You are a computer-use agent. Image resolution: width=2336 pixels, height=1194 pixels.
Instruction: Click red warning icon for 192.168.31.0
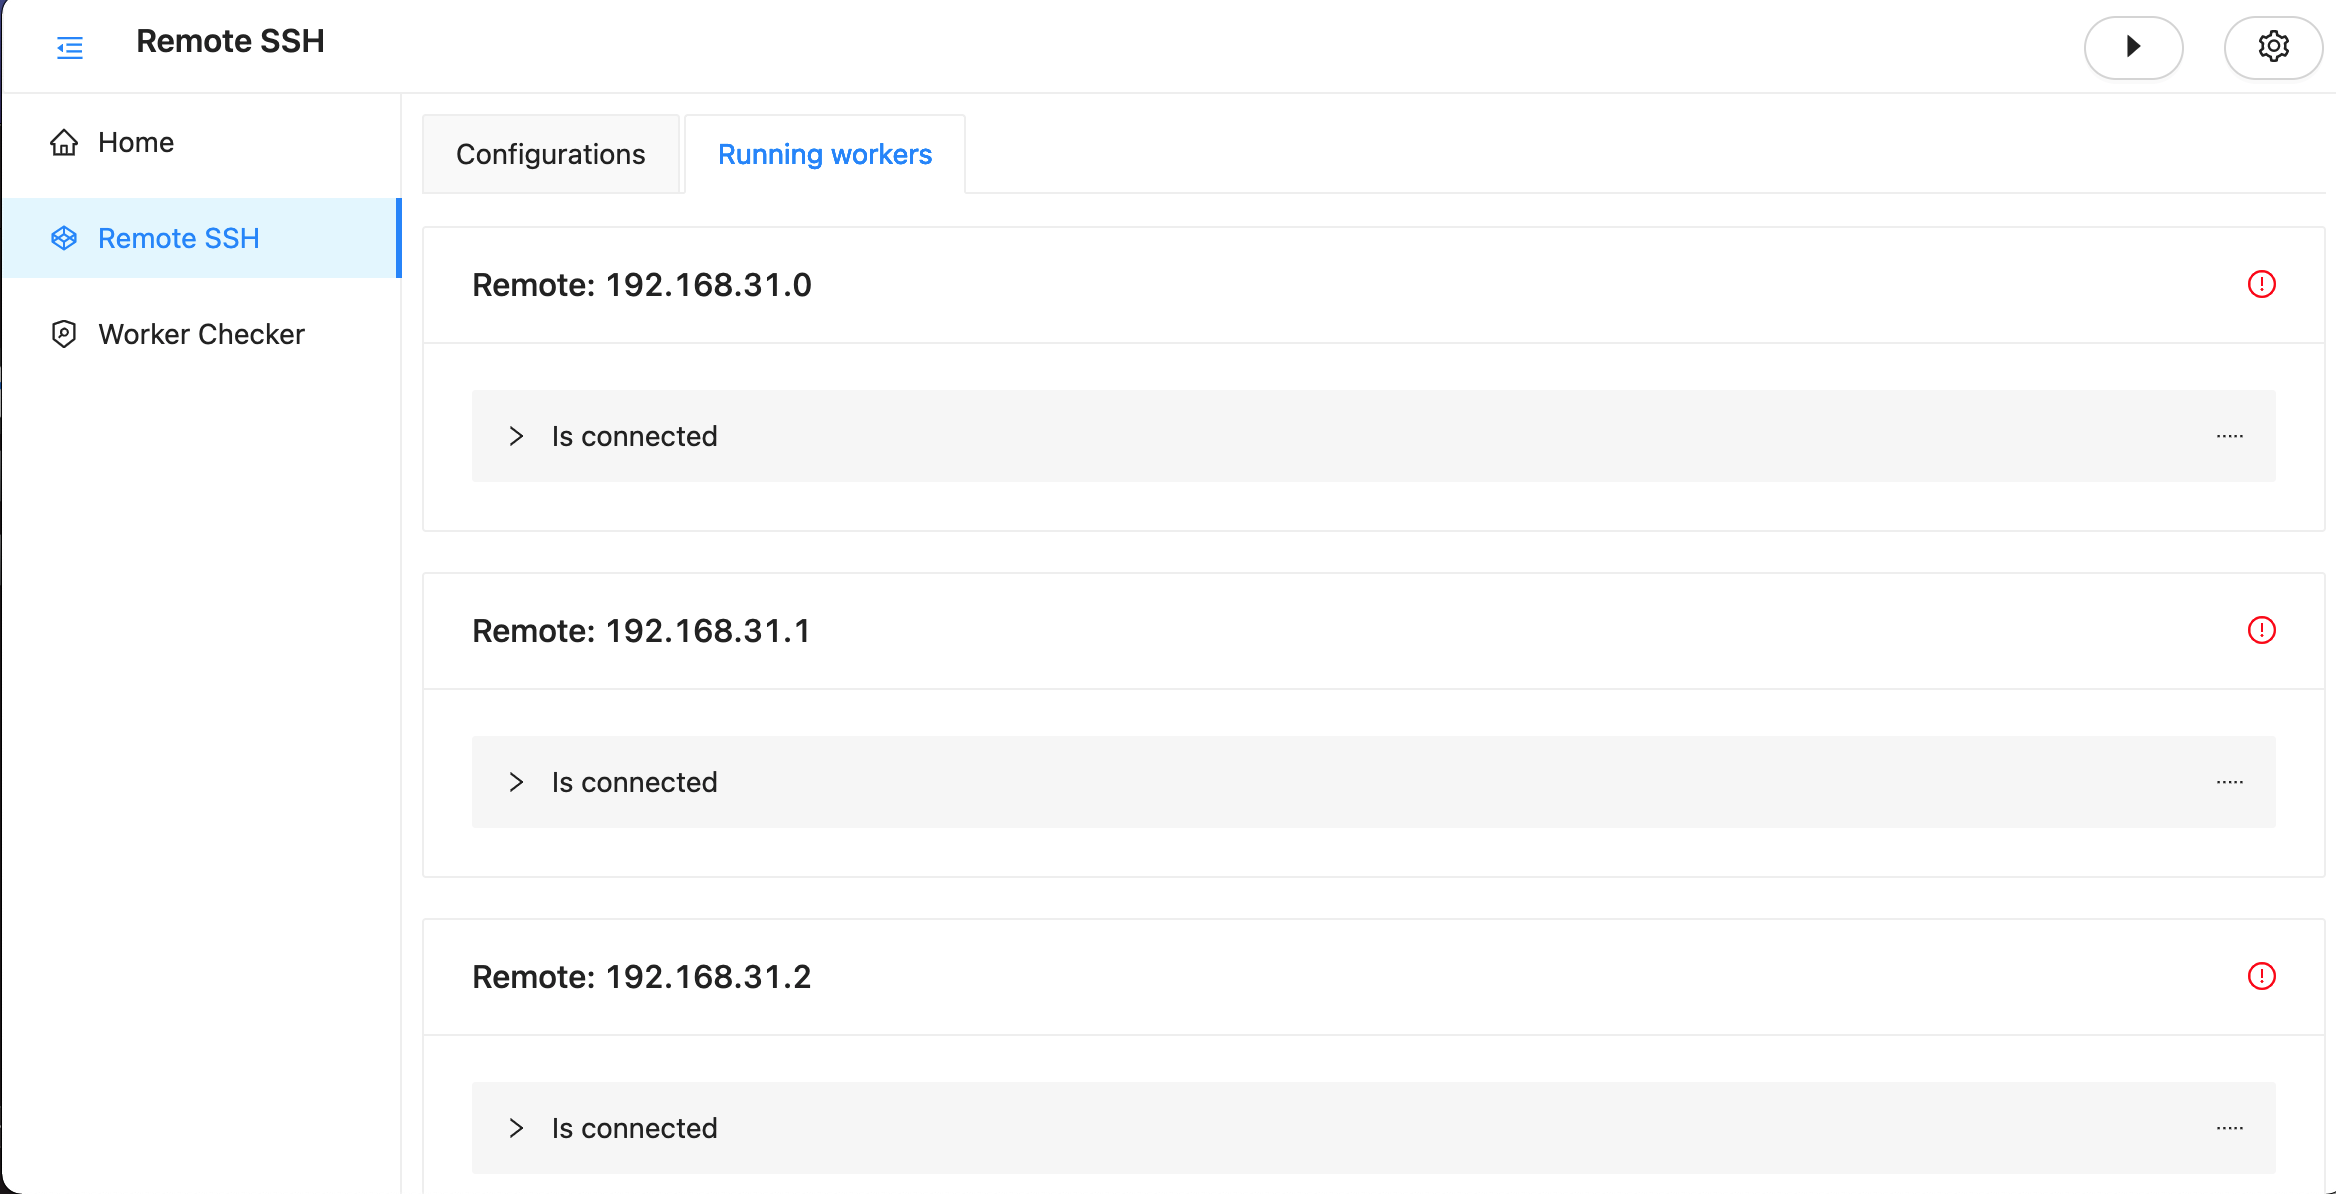[x=2261, y=285]
